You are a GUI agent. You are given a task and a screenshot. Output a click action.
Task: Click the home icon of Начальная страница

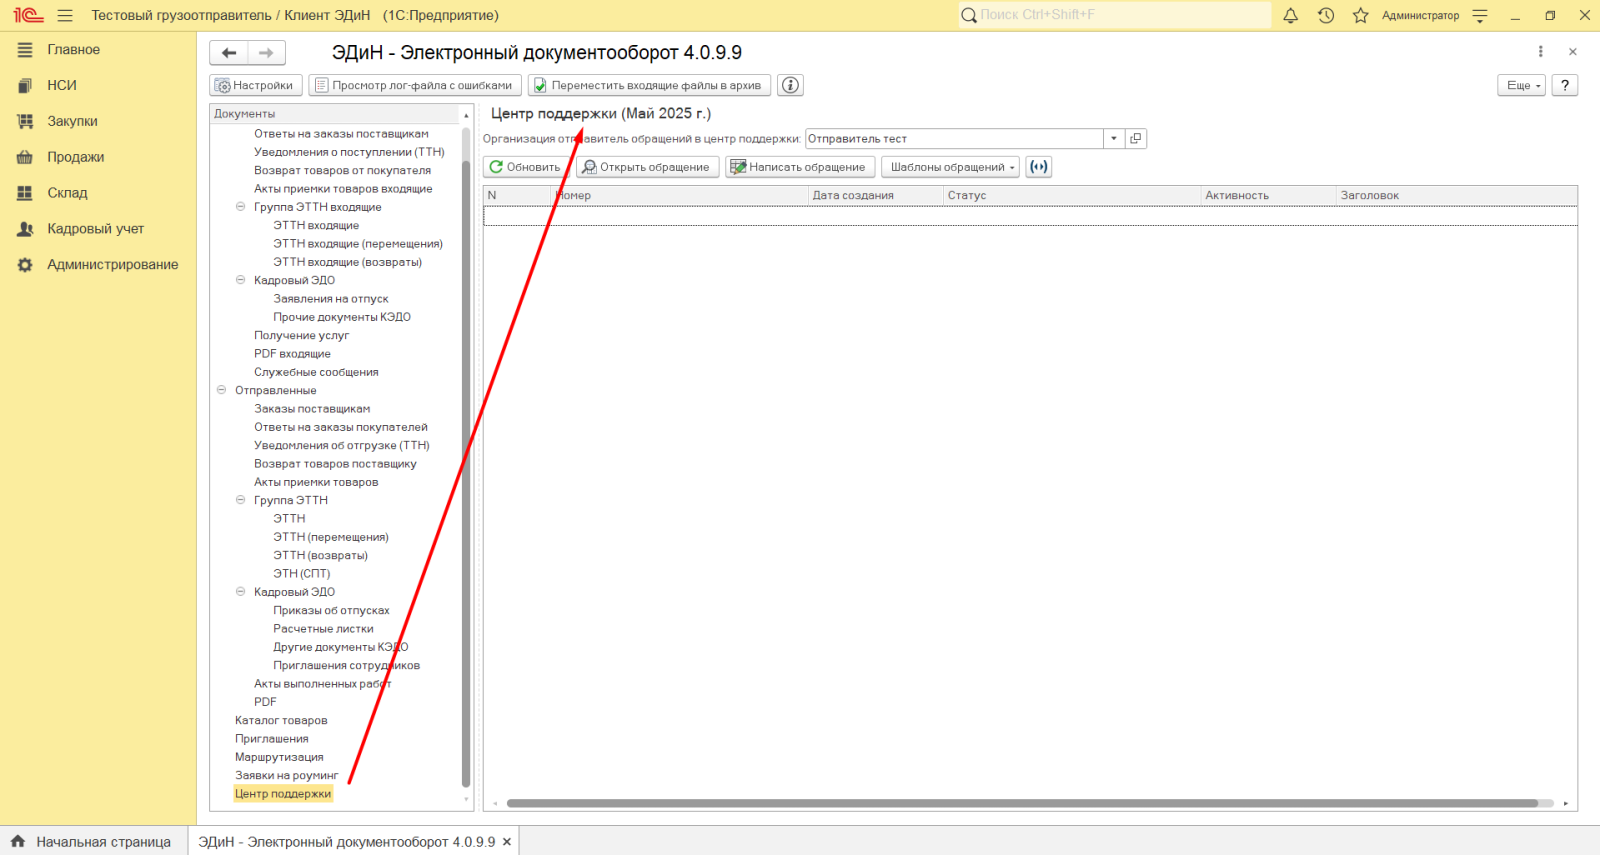click(18, 841)
